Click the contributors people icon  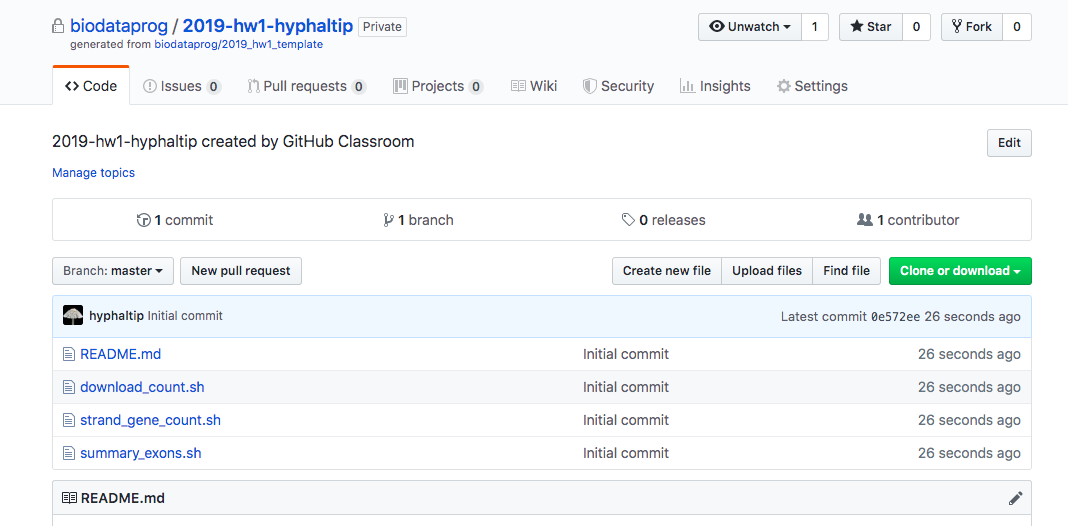865,220
